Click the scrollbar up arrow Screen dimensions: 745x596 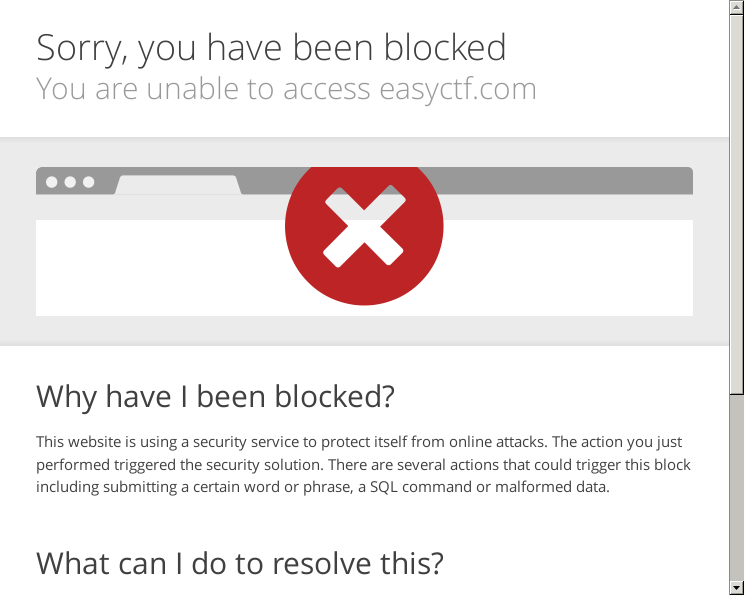tap(736, 7)
